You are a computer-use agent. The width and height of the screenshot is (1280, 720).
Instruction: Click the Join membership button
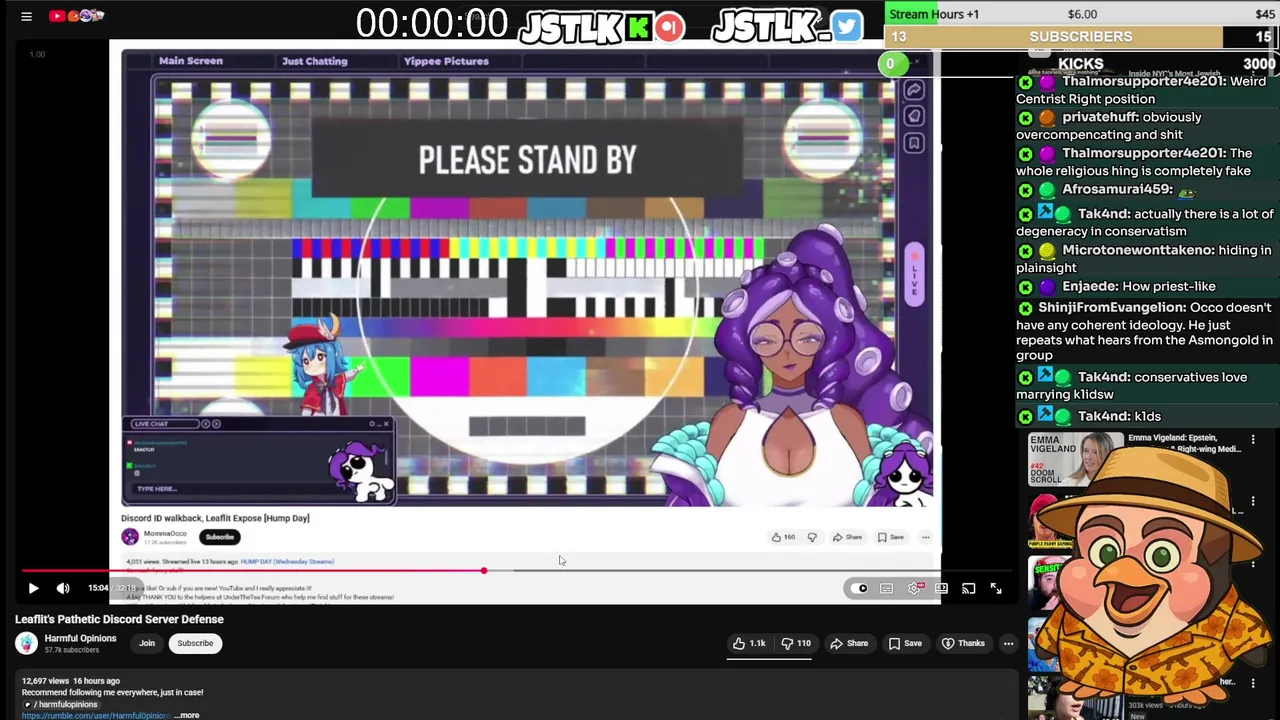(147, 643)
